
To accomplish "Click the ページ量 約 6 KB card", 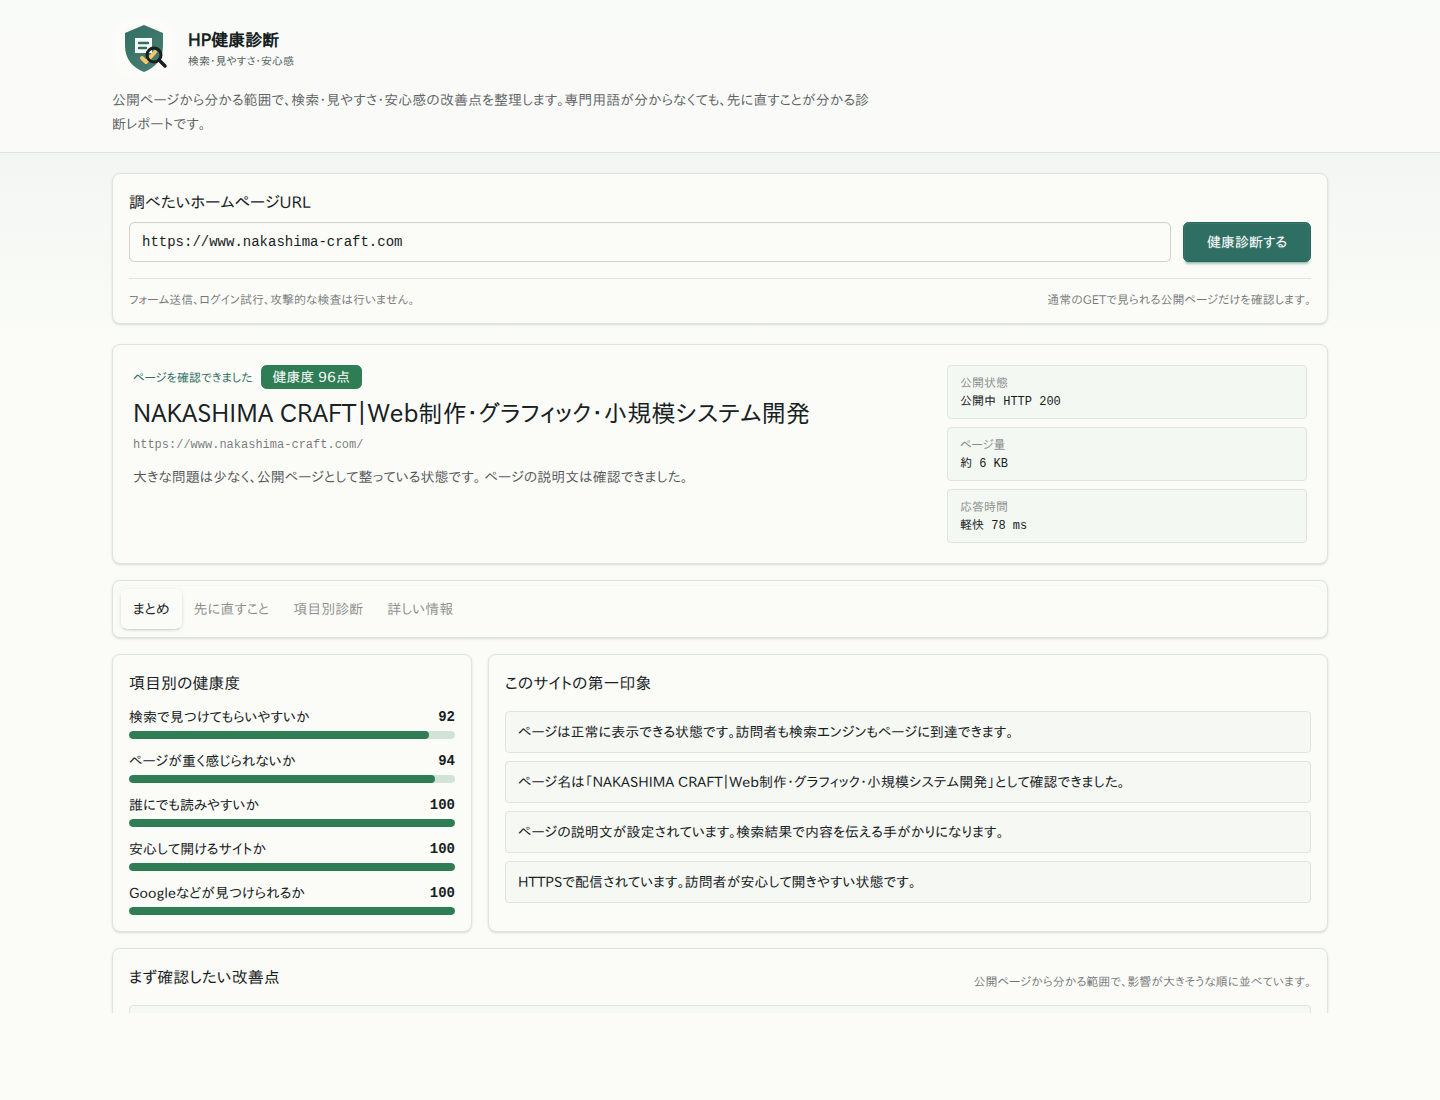I will (1126, 454).
